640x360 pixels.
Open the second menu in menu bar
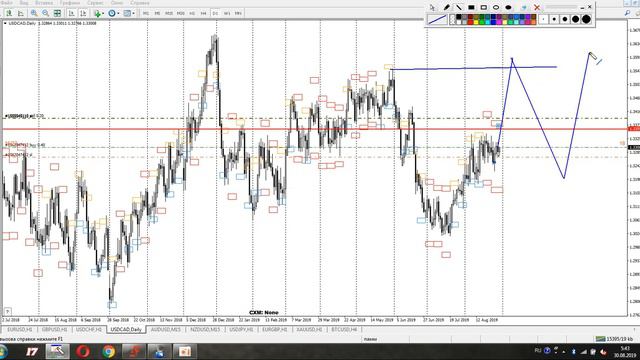[24, 3]
